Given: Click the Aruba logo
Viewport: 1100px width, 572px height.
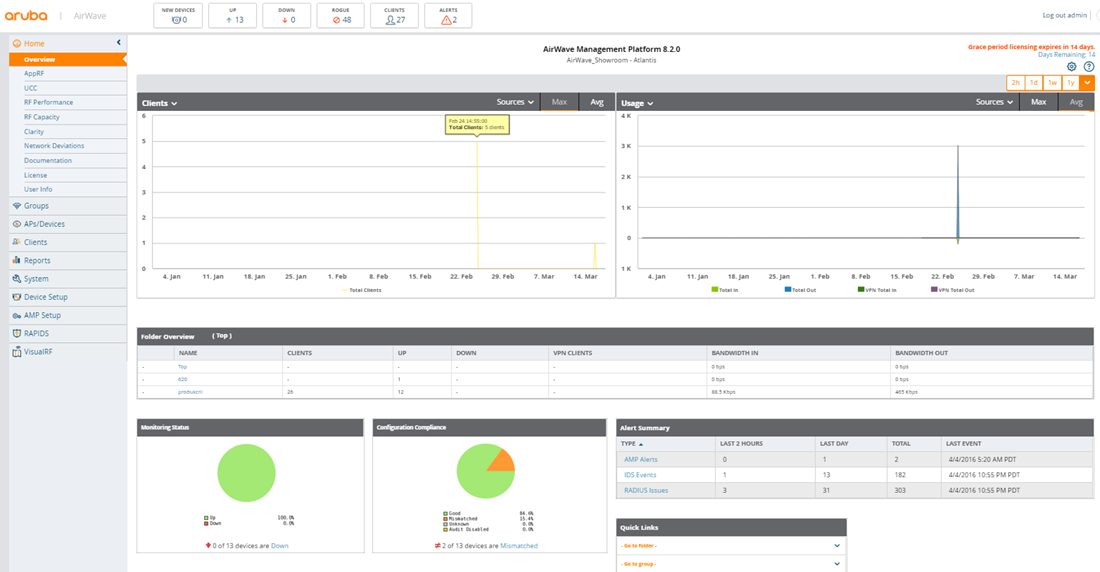Looking at the screenshot, I should [27, 15].
